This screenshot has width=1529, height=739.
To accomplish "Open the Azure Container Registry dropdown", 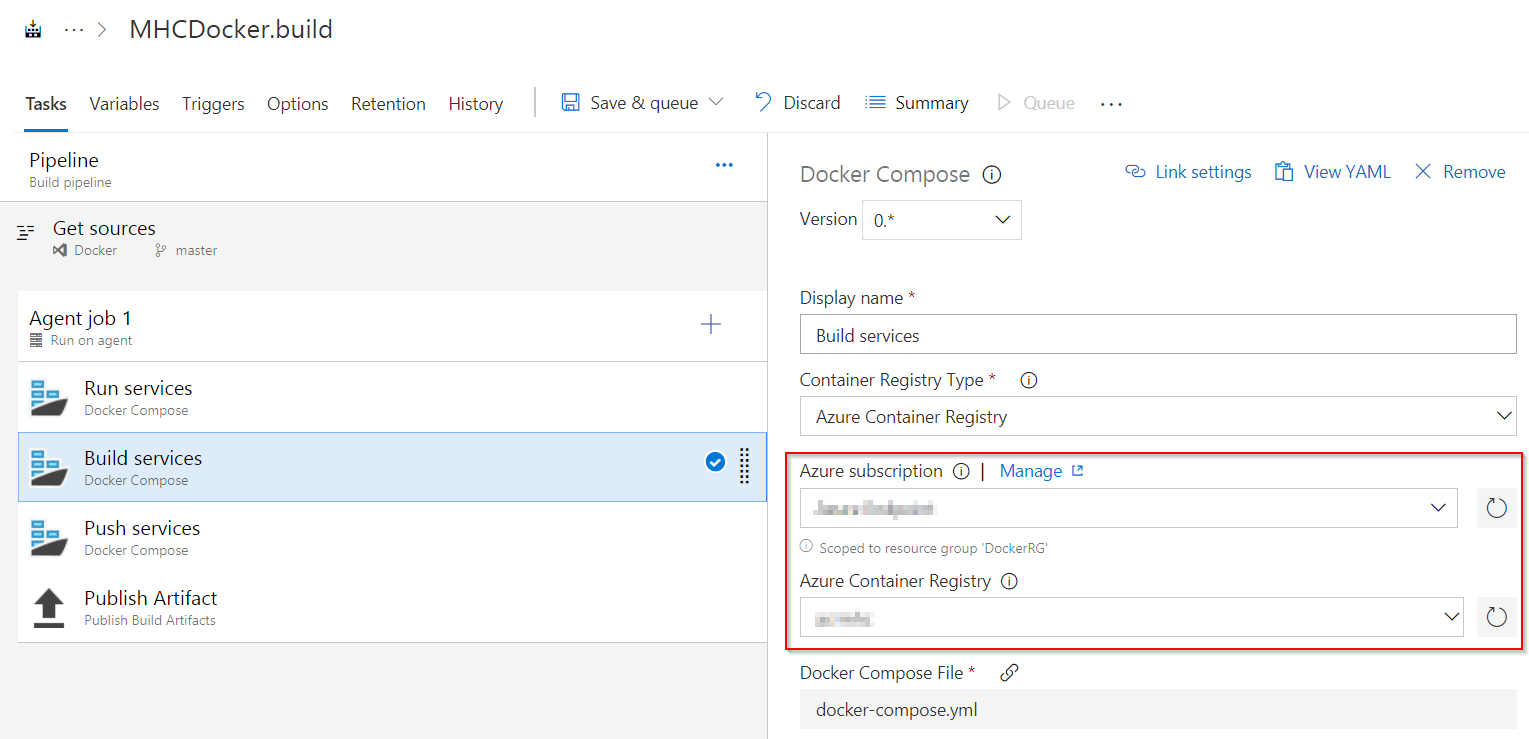I will click(1132, 617).
